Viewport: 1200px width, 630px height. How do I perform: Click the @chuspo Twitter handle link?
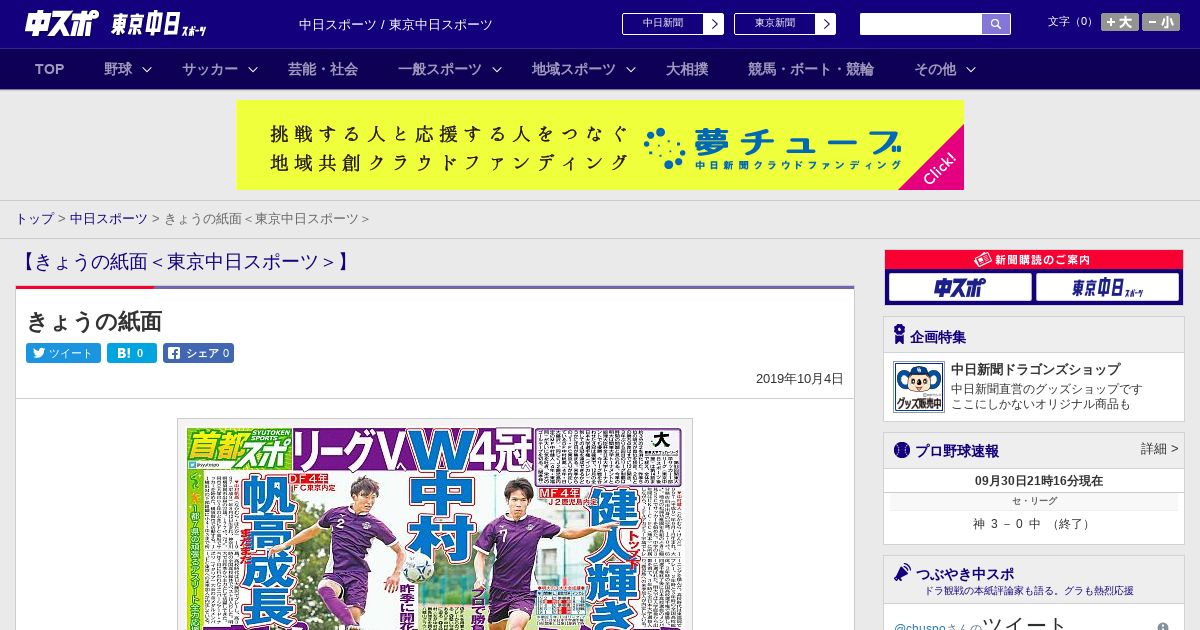coord(918,627)
